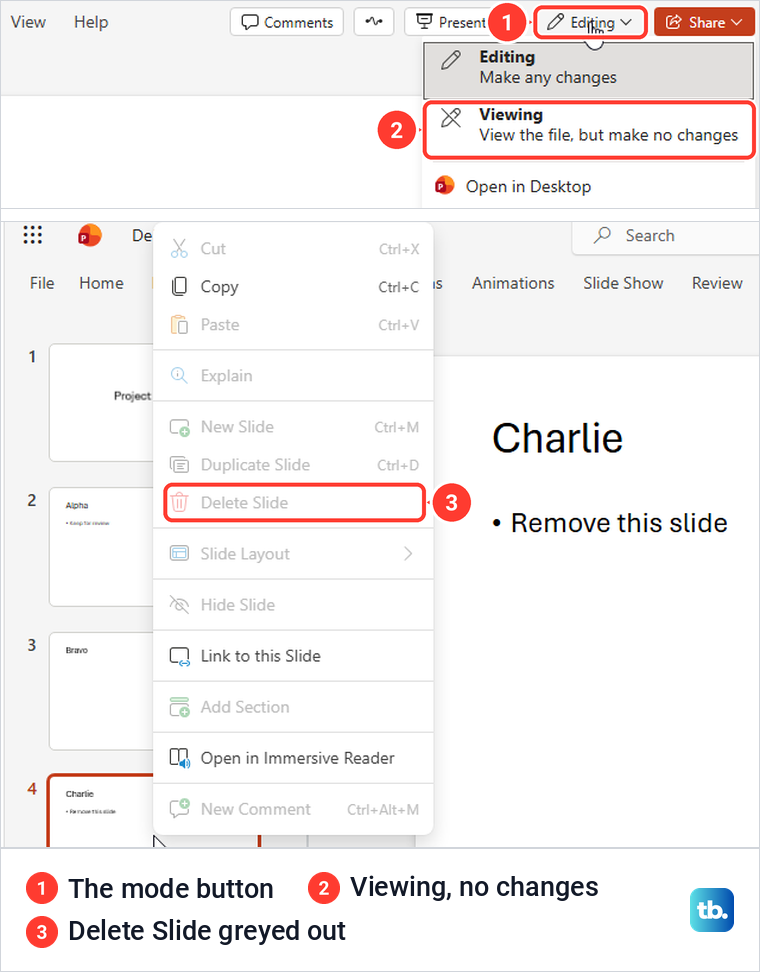Choose New Slide entry
Screen dimensions: 760x972
pos(293,427)
